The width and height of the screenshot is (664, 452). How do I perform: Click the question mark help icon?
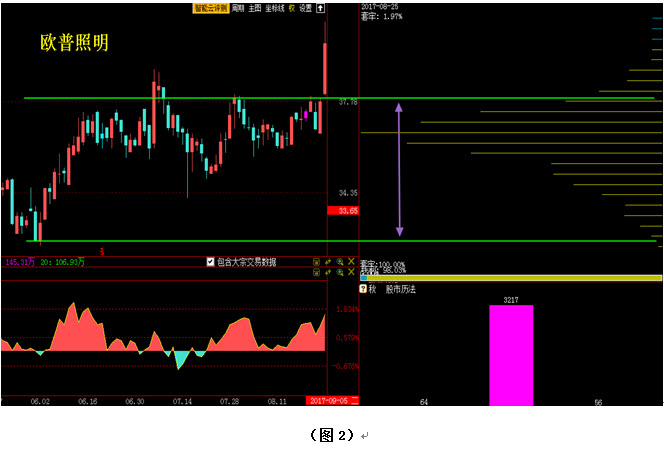[362, 288]
